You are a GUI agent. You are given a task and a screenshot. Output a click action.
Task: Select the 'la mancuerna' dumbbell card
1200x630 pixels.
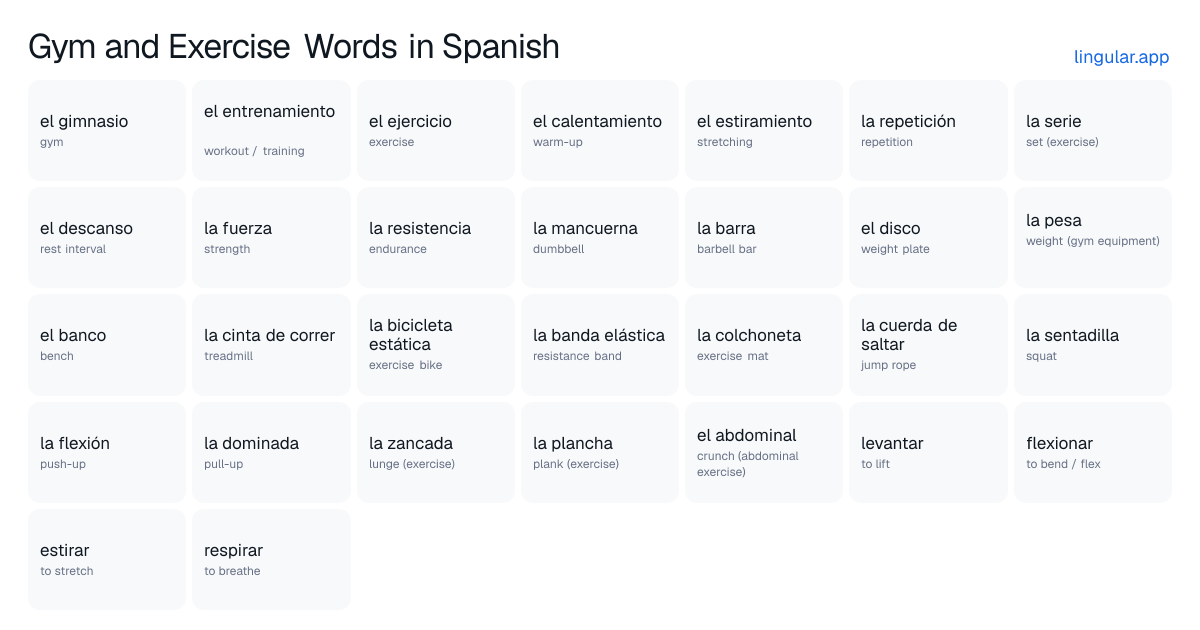point(600,238)
